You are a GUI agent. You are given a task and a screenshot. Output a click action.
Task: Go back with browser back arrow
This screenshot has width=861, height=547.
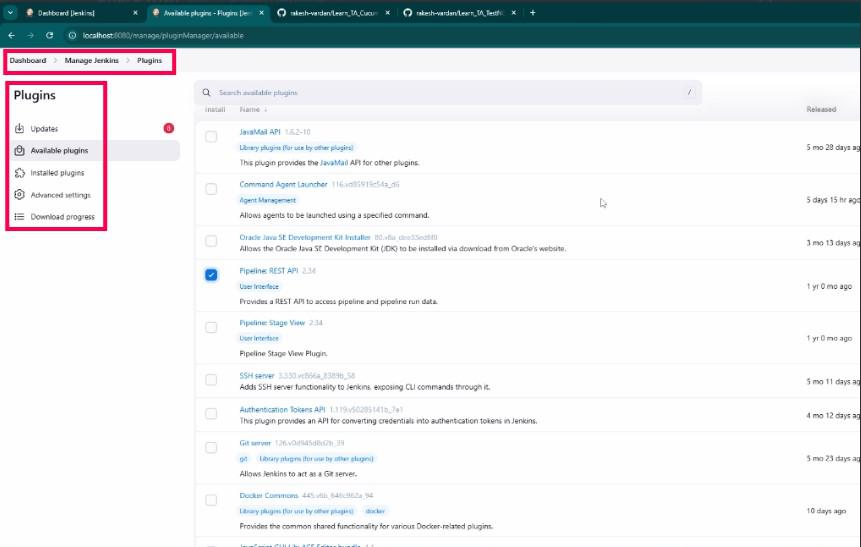pos(12,35)
